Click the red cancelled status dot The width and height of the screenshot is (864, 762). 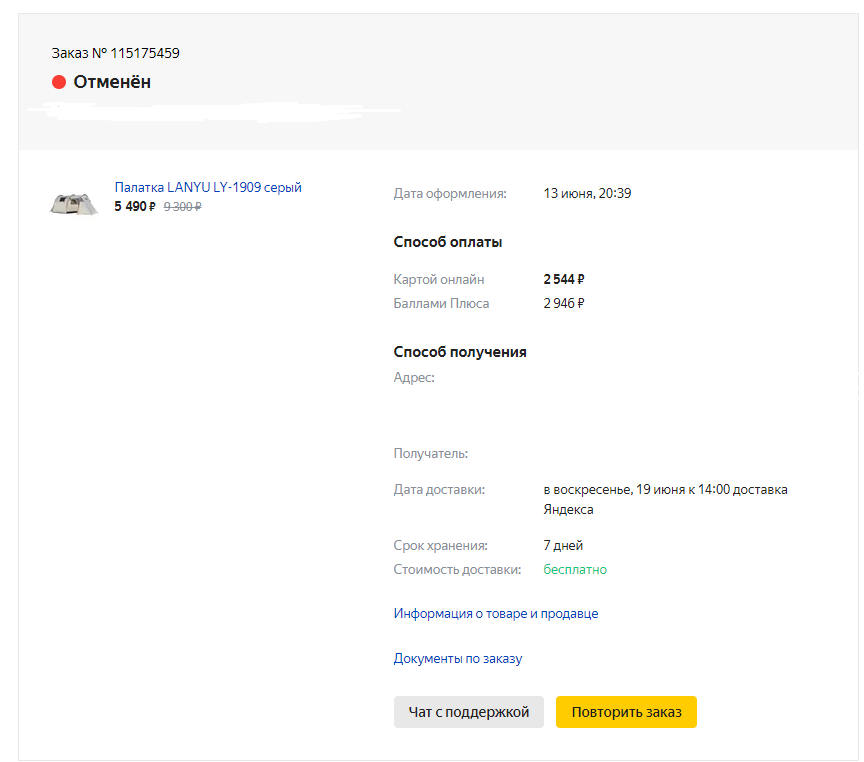[x=59, y=82]
